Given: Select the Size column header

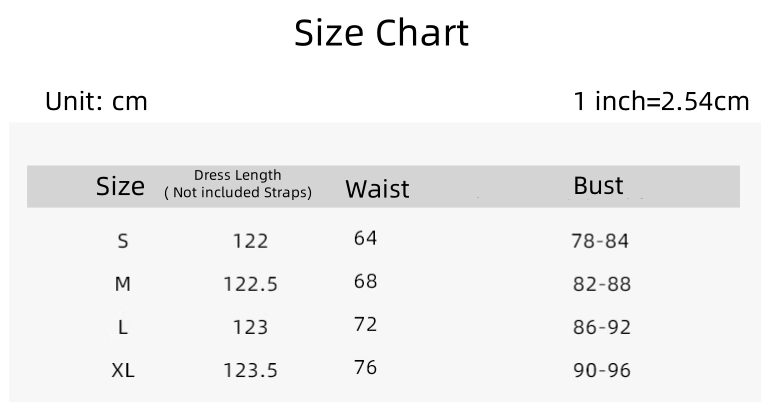Looking at the screenshot, I should [x=120, y=186].
